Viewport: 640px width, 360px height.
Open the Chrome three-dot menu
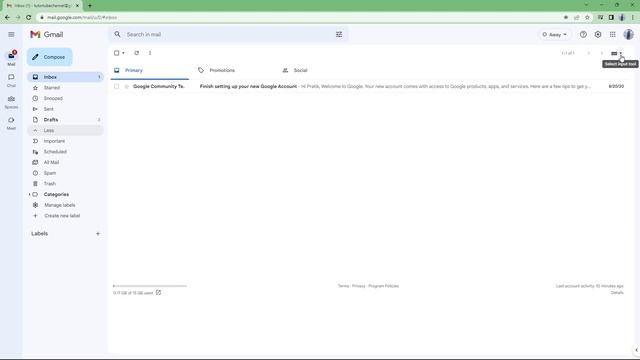(x=633, y=18)
